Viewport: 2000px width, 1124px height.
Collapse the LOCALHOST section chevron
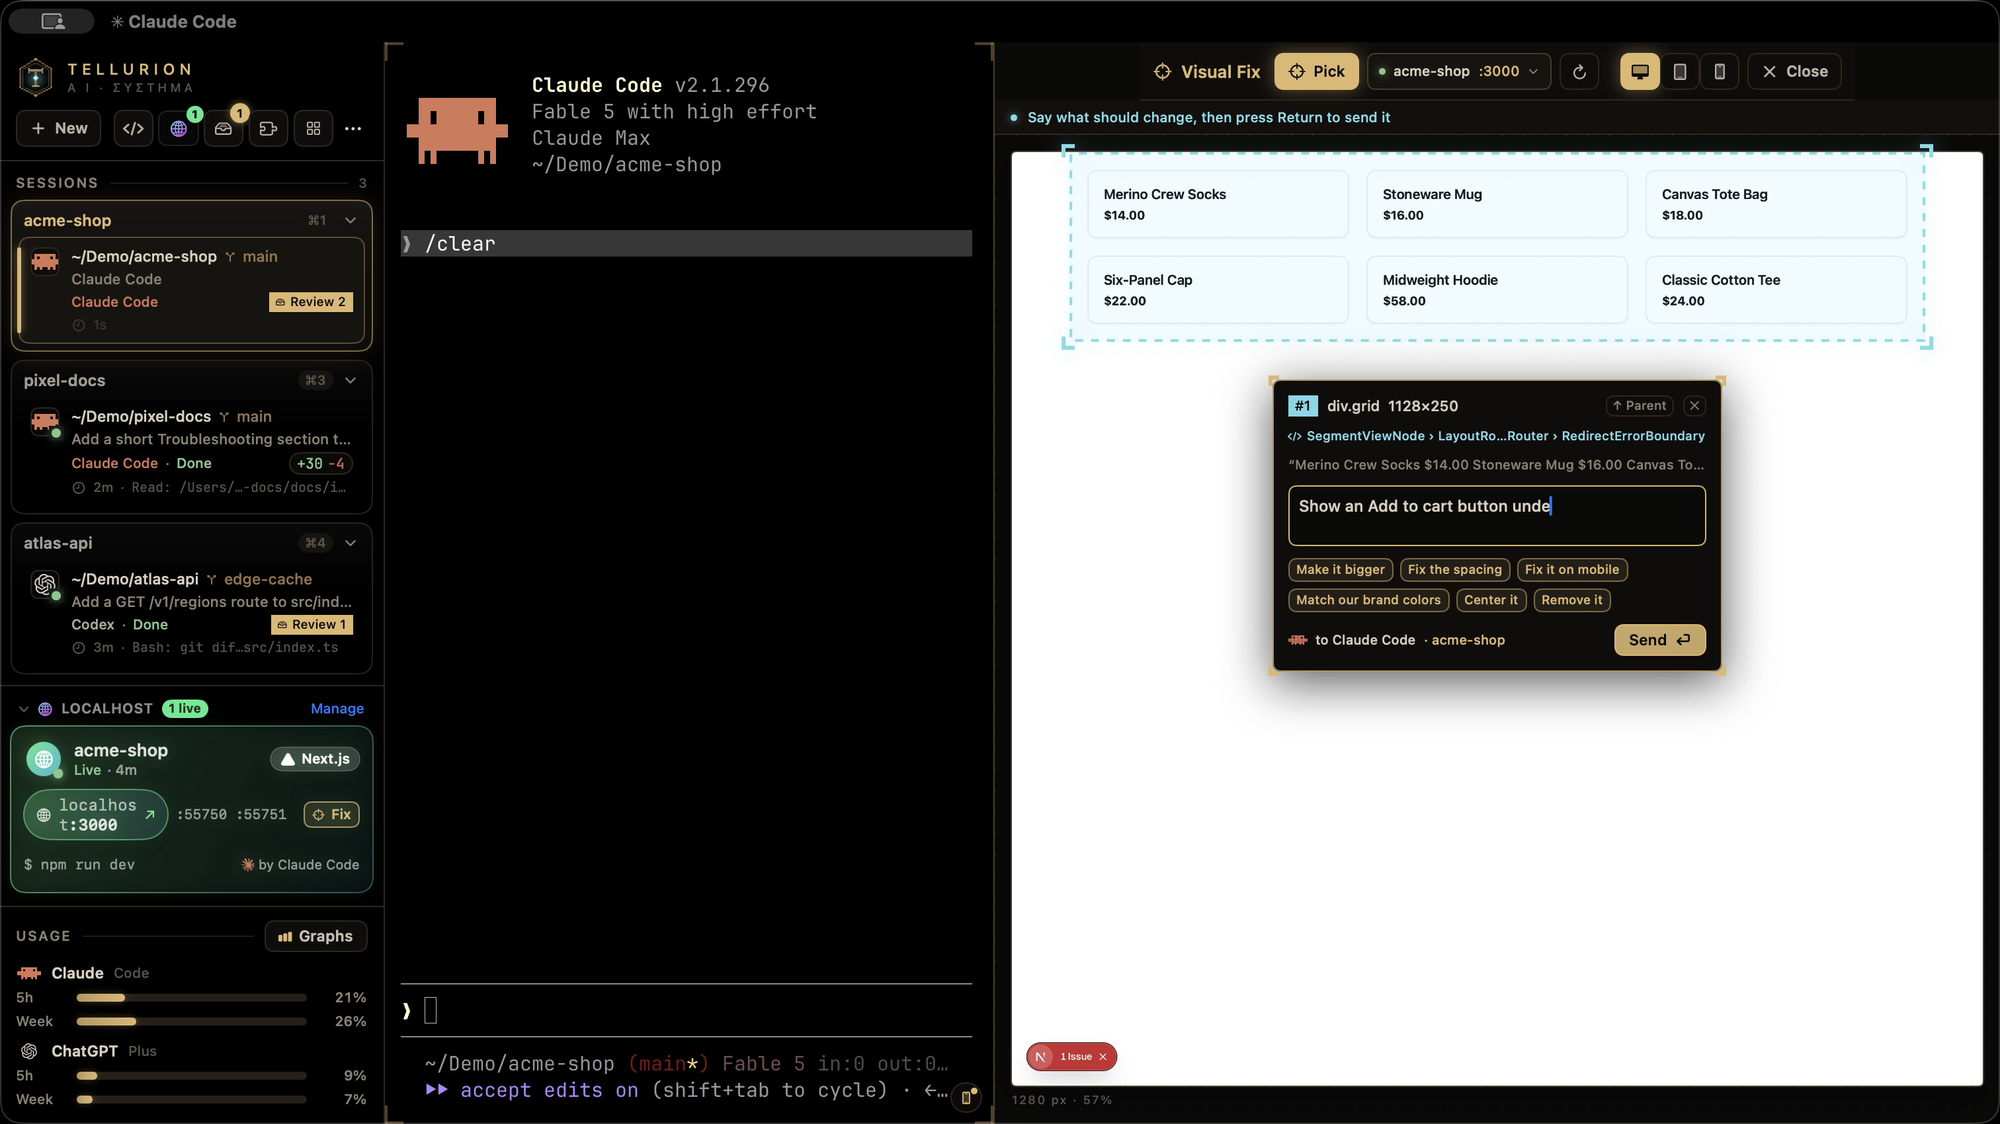click(24, 709)
